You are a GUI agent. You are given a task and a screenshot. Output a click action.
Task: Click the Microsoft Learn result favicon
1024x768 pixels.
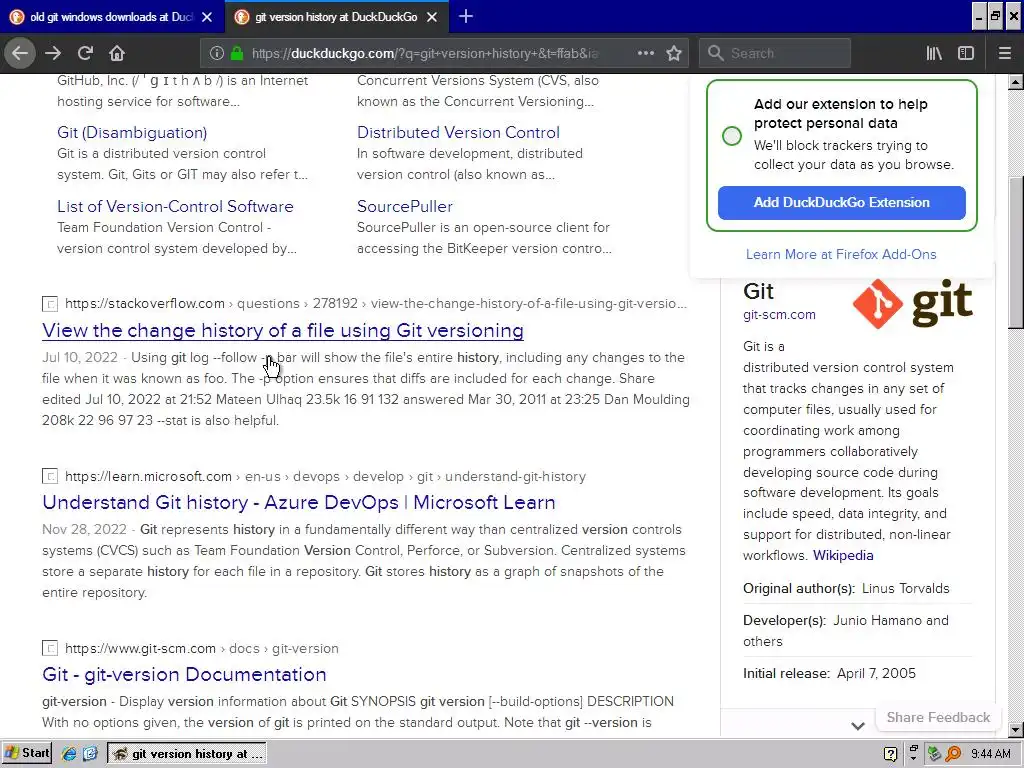(x=50, y=476)
